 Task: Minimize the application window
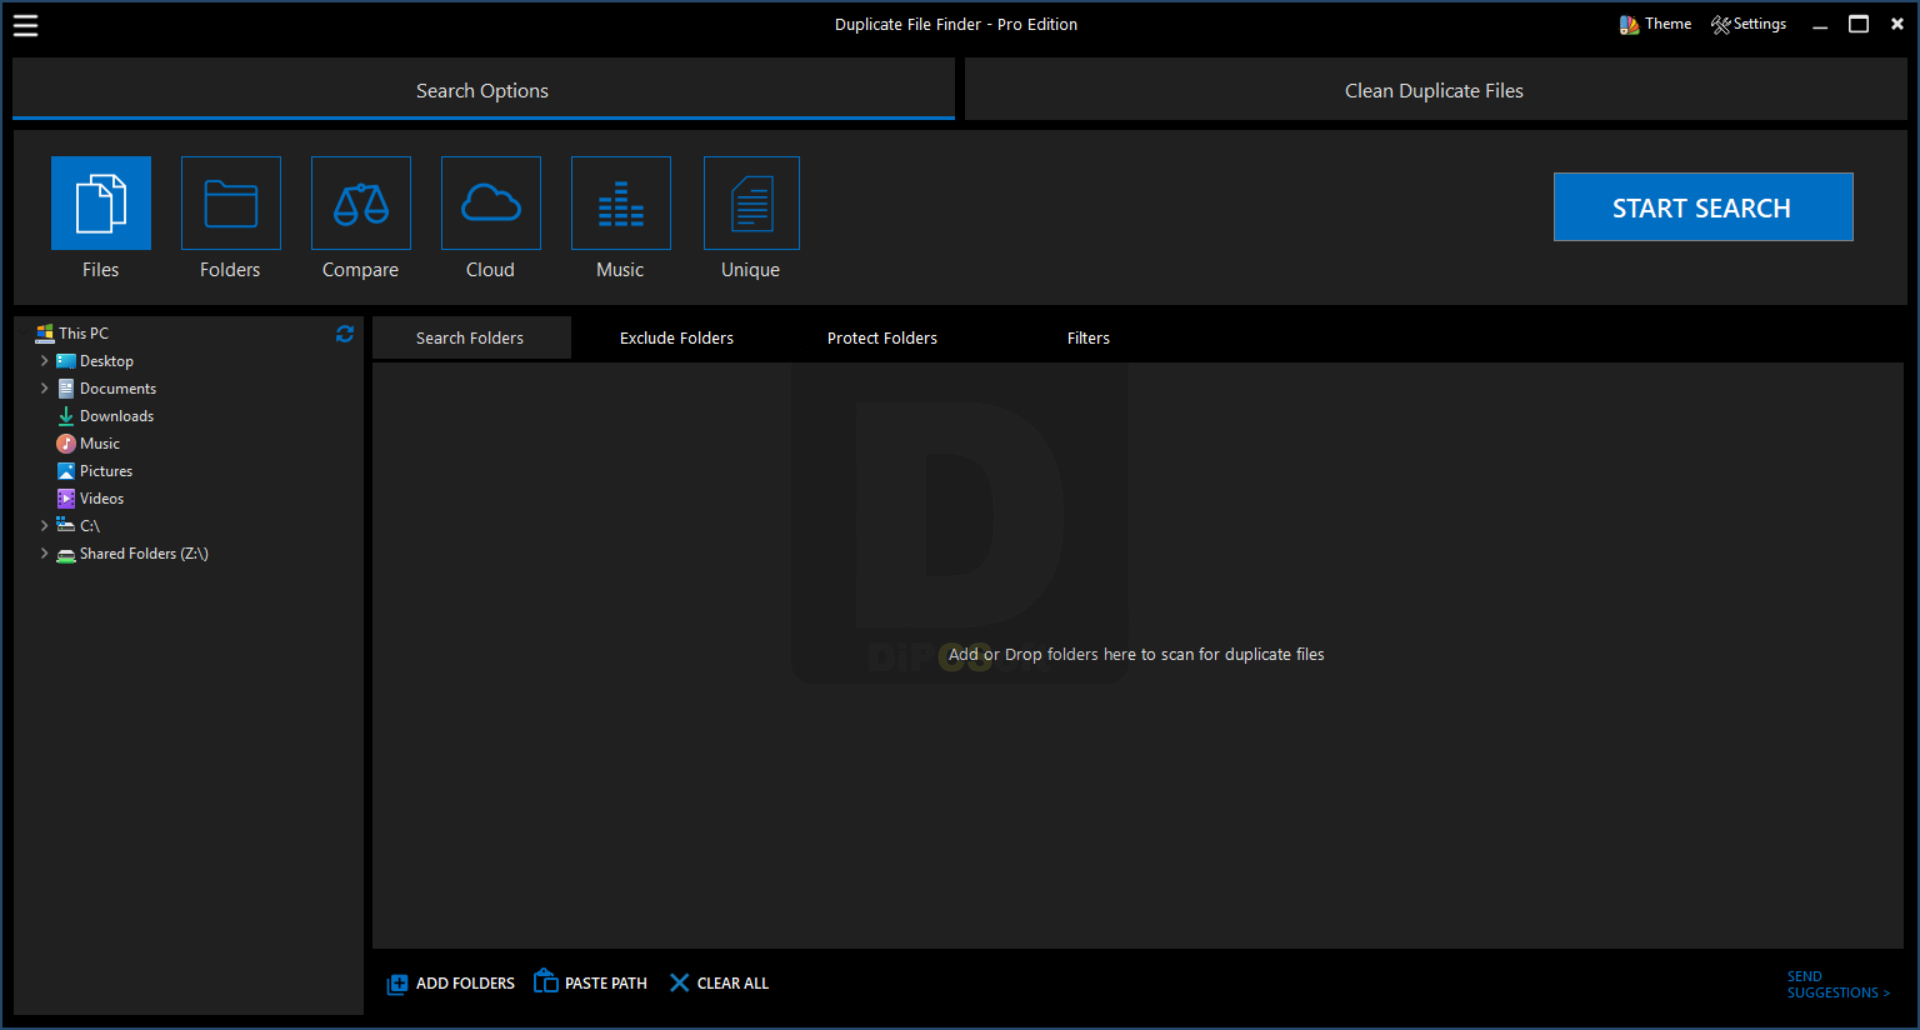[x=1820, y=26]
